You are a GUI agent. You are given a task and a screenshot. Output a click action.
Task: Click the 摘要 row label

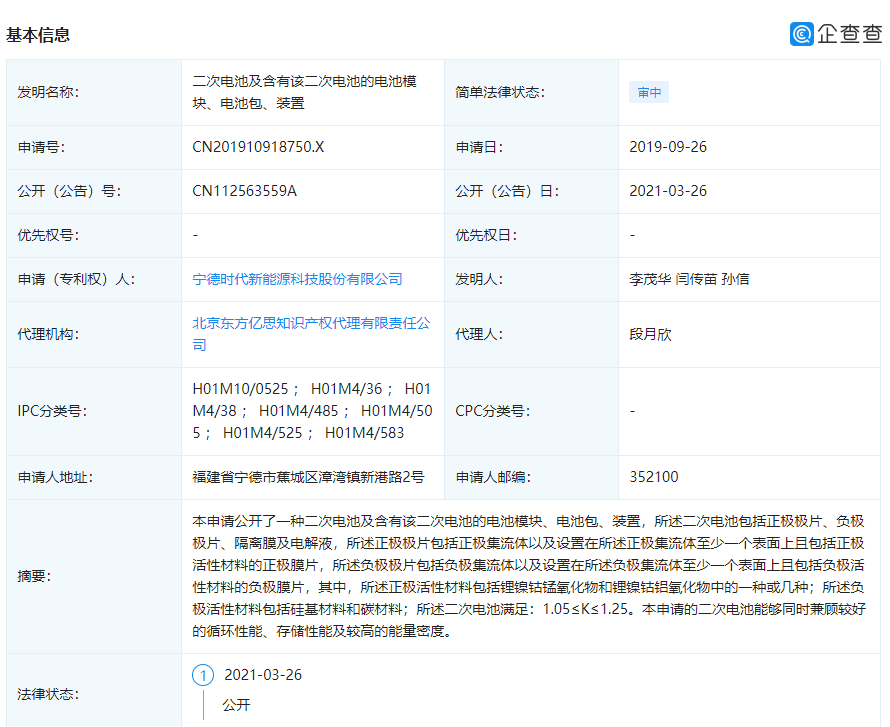click(34, 576)
